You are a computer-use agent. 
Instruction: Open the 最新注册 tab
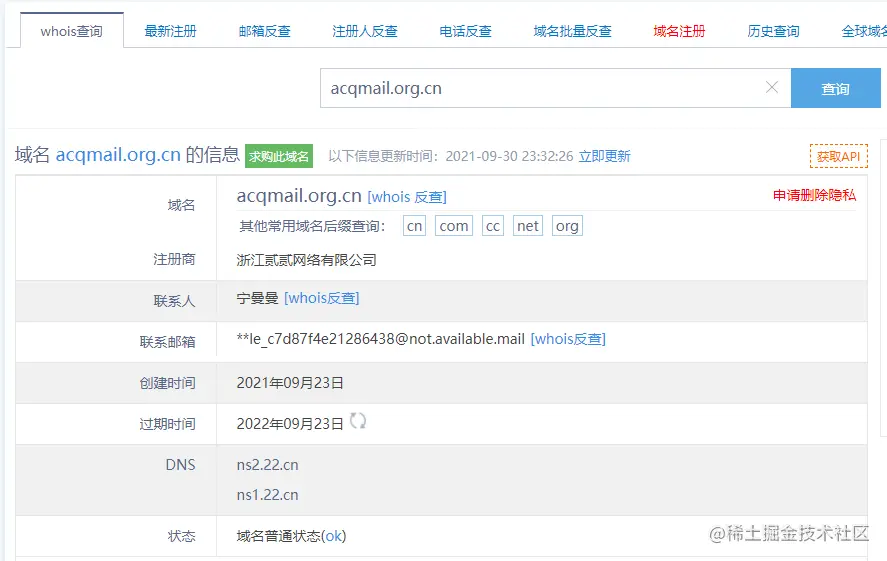point(170,31)
